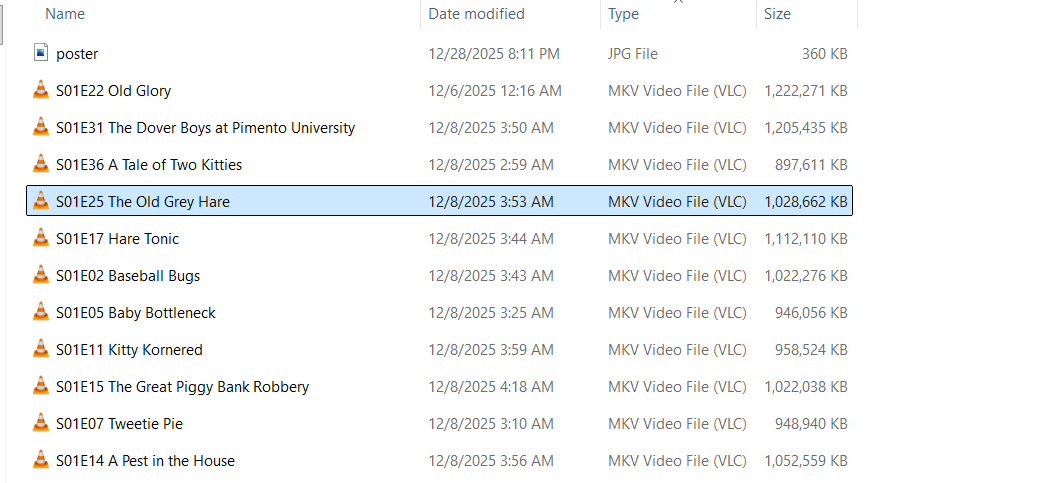1051x483 pixels.
Task: Click the VLC icon for Old Glory
Action: [x=40, y=91]
